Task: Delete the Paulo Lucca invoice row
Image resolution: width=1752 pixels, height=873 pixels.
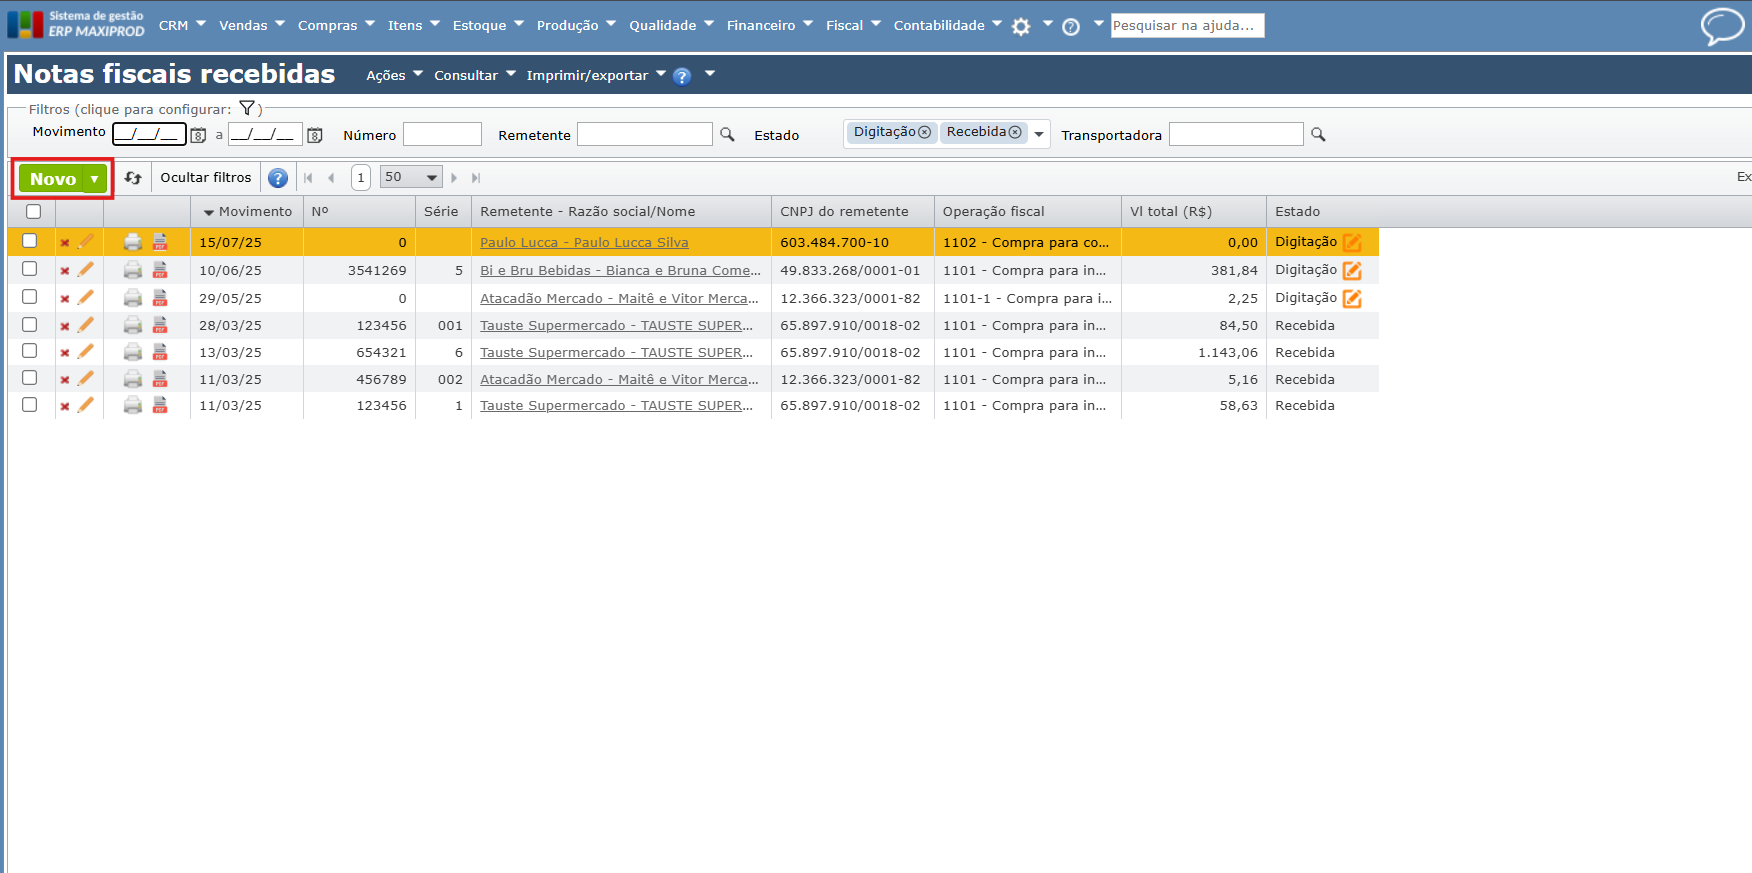Action: (65, 243)
